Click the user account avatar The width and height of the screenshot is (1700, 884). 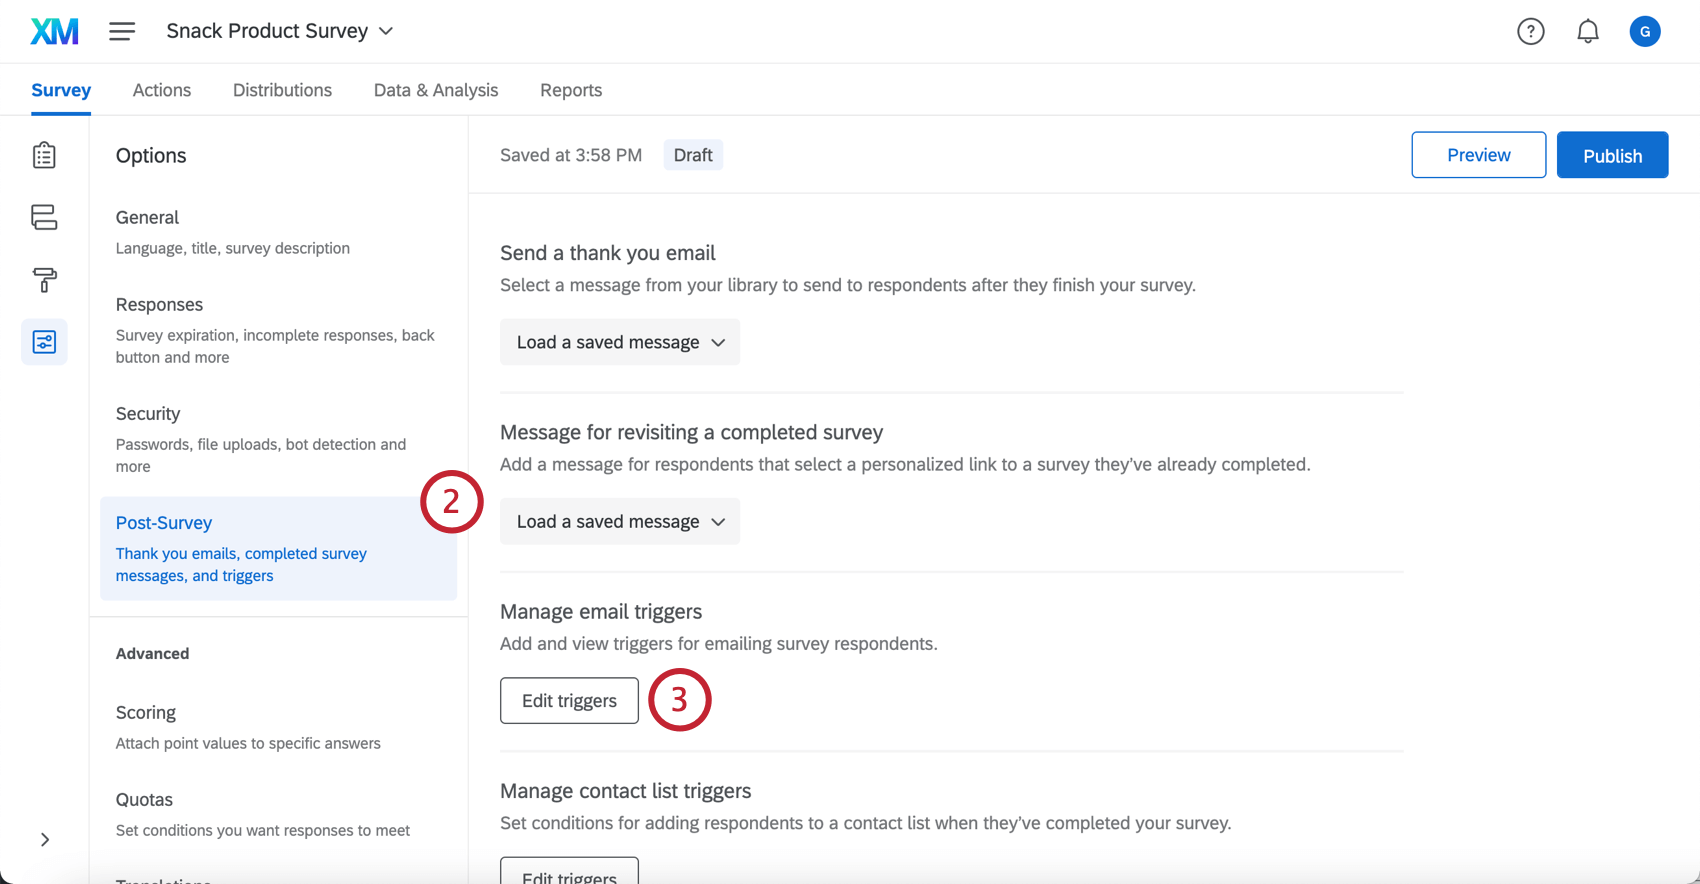coord(1644,31)
